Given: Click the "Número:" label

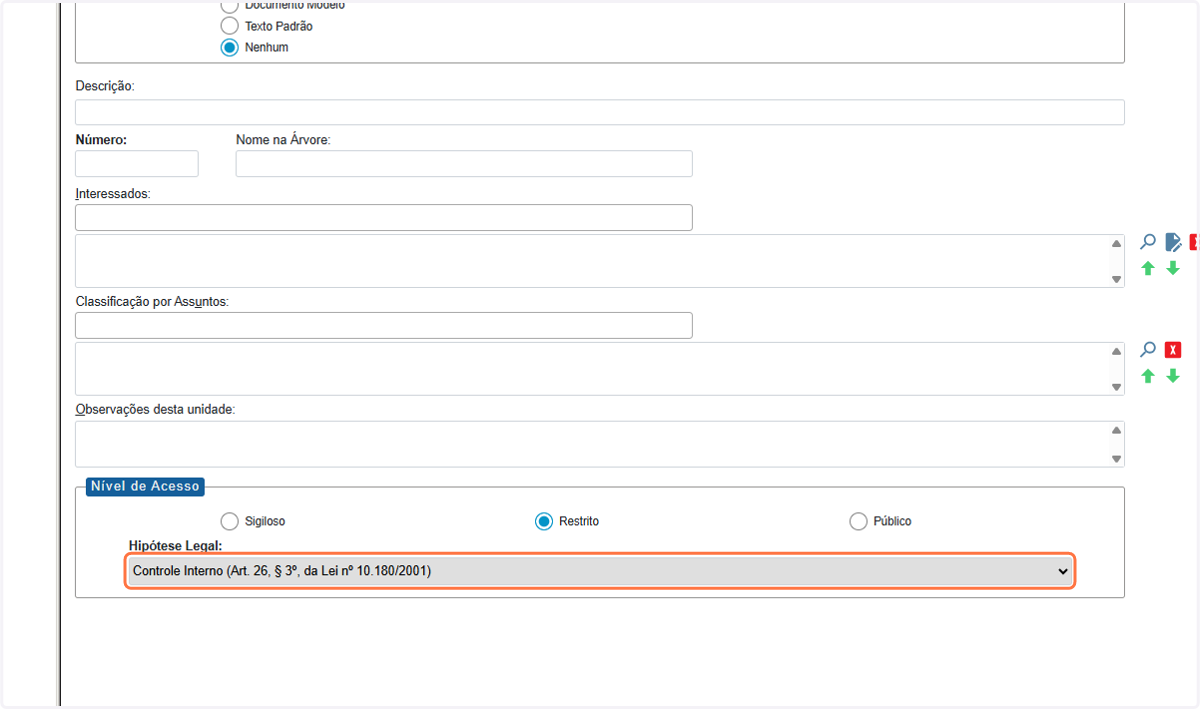Looking at the screenshot, I should pos(101,140).
